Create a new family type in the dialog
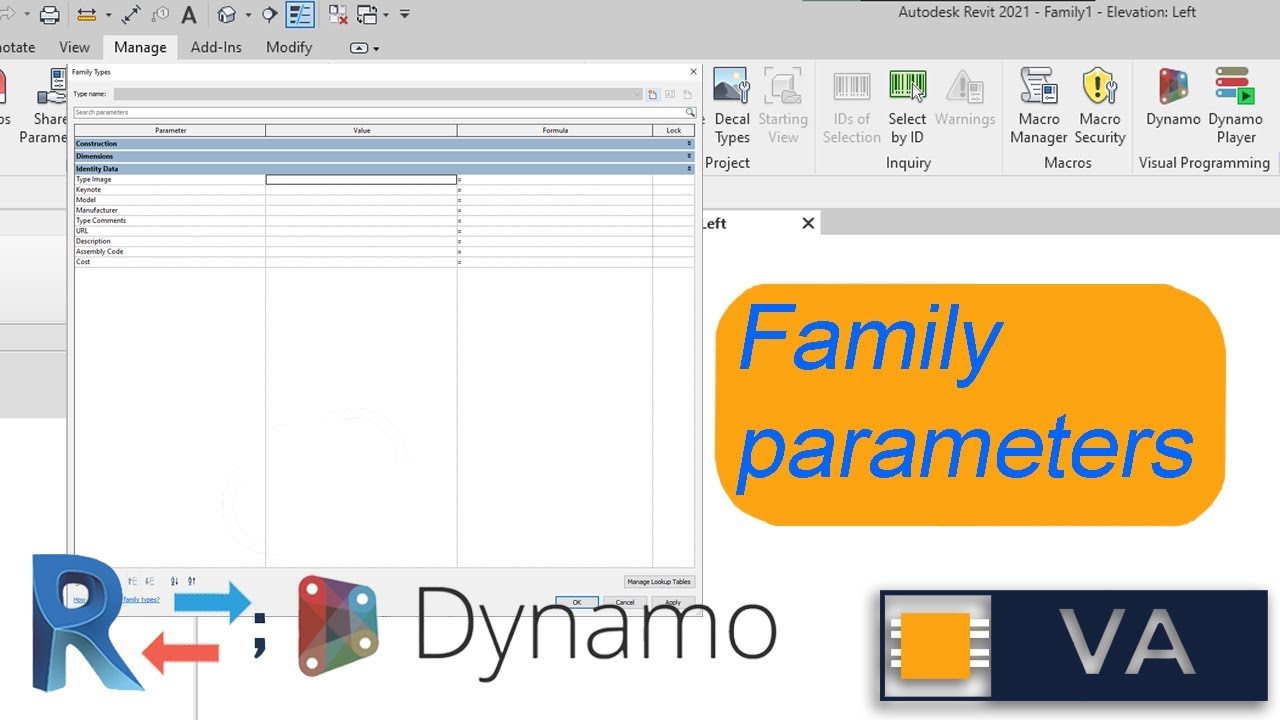 point(652,94)
